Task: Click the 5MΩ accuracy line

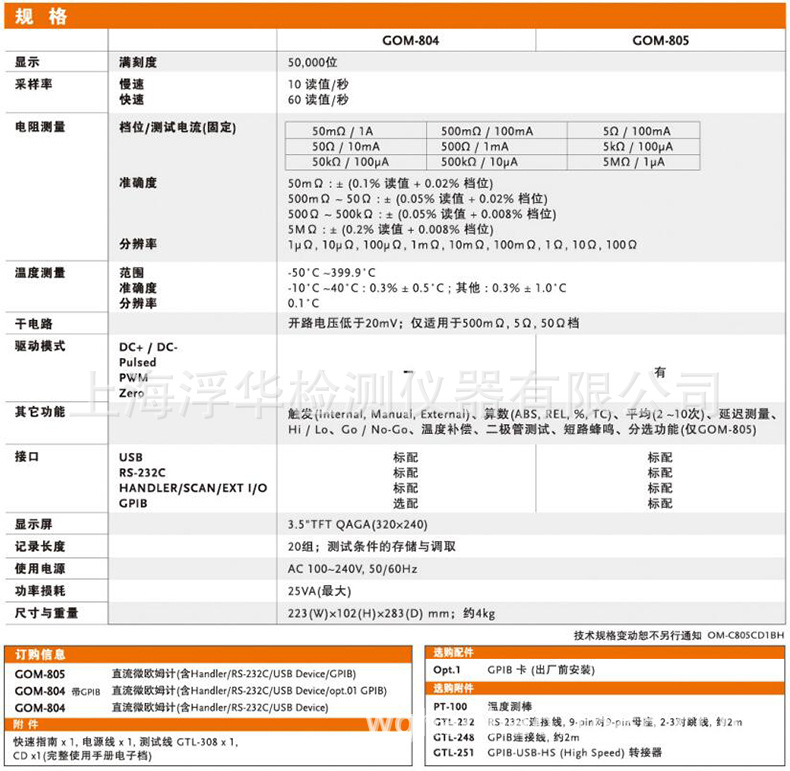Action: 390,229
